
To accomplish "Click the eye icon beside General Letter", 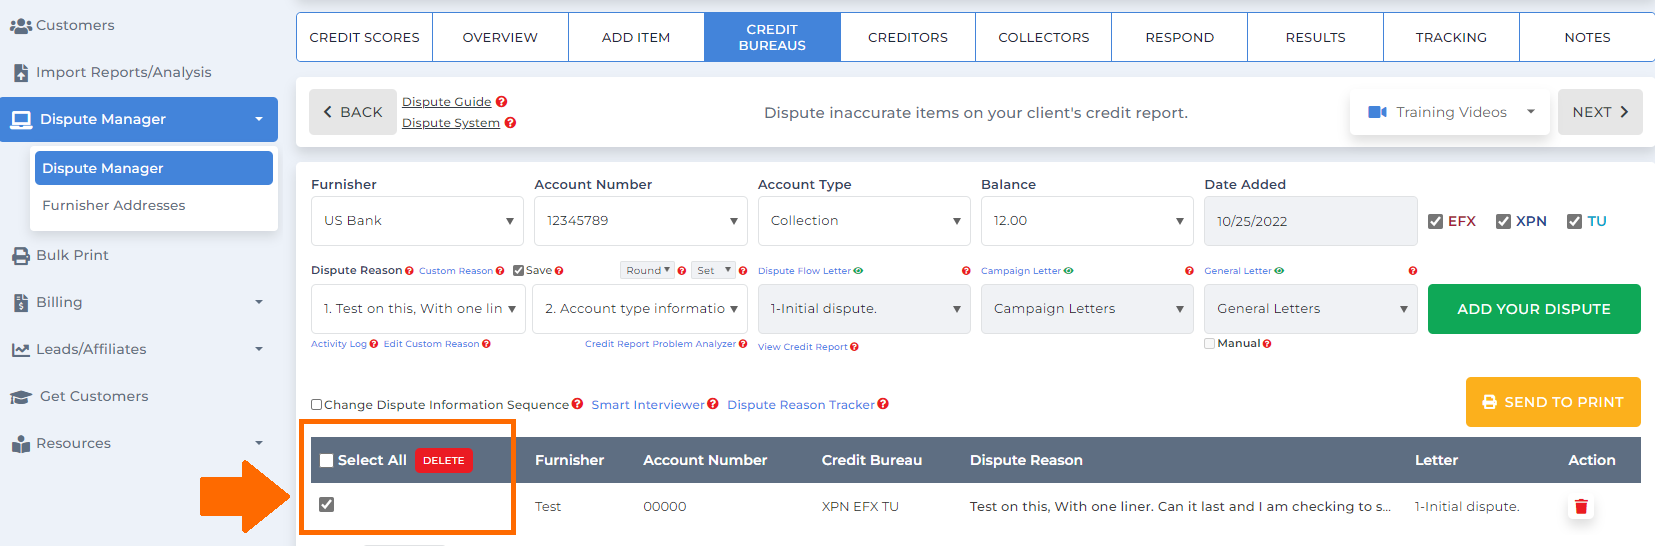I will click(x=1279, y=271).
